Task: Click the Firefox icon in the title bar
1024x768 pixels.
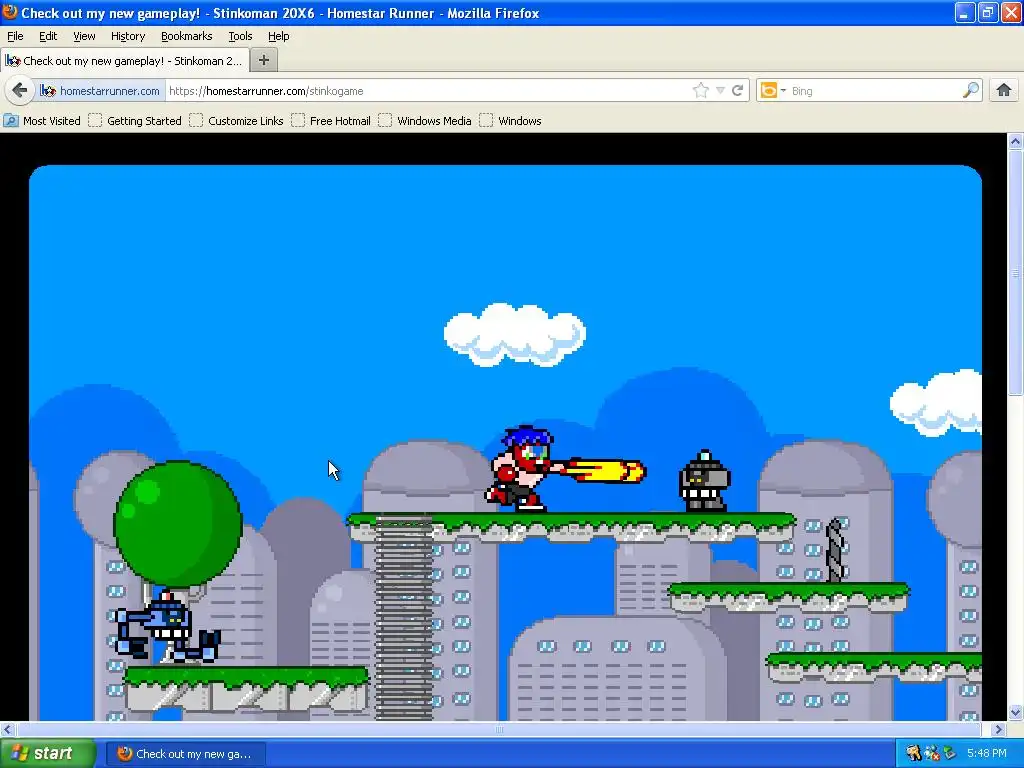Action: (10, 12)
